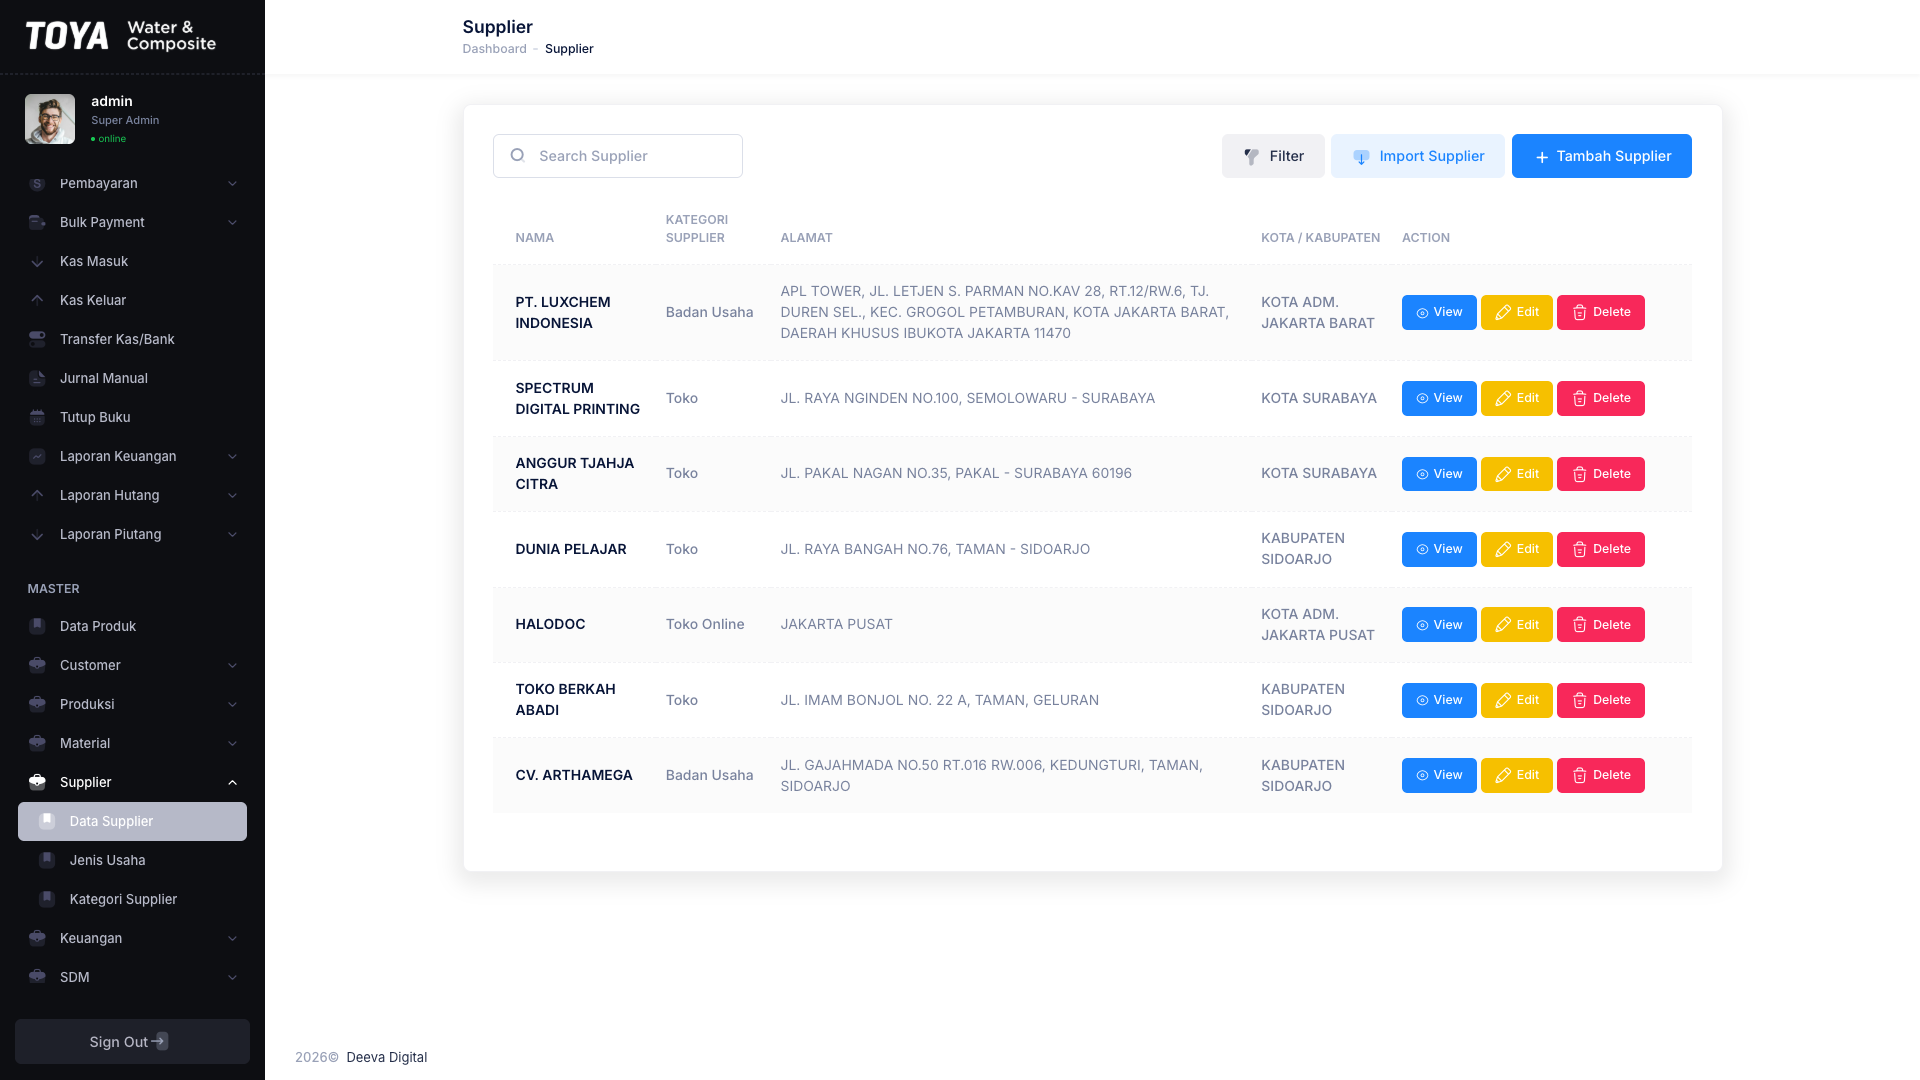
Task: Click the Search Supplier input field
Action: click(617, 156)
